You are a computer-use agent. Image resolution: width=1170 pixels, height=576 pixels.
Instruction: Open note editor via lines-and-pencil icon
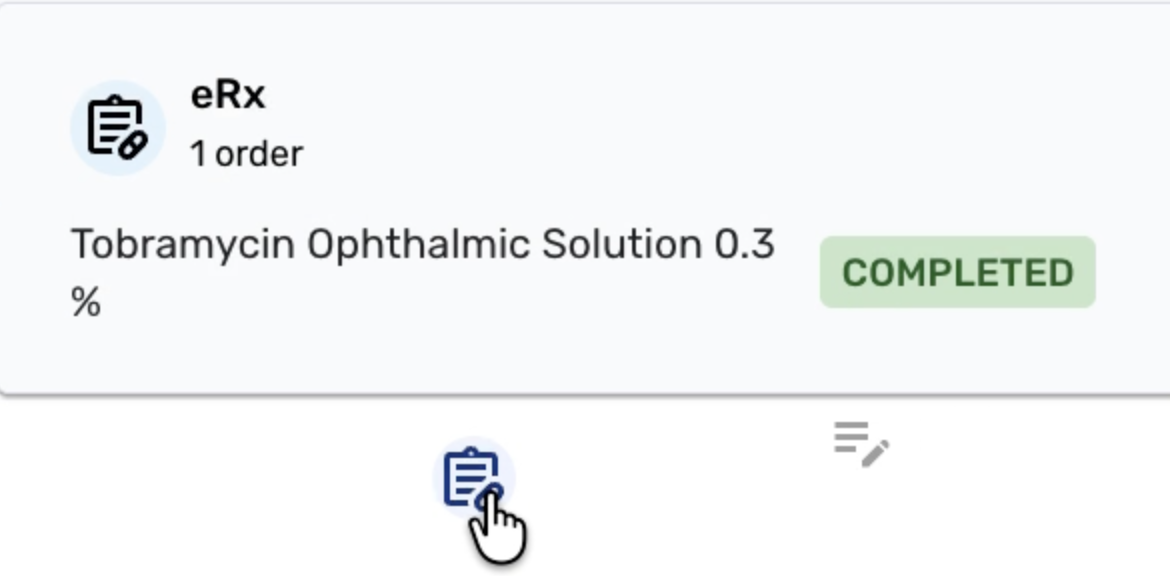point(861,443)
